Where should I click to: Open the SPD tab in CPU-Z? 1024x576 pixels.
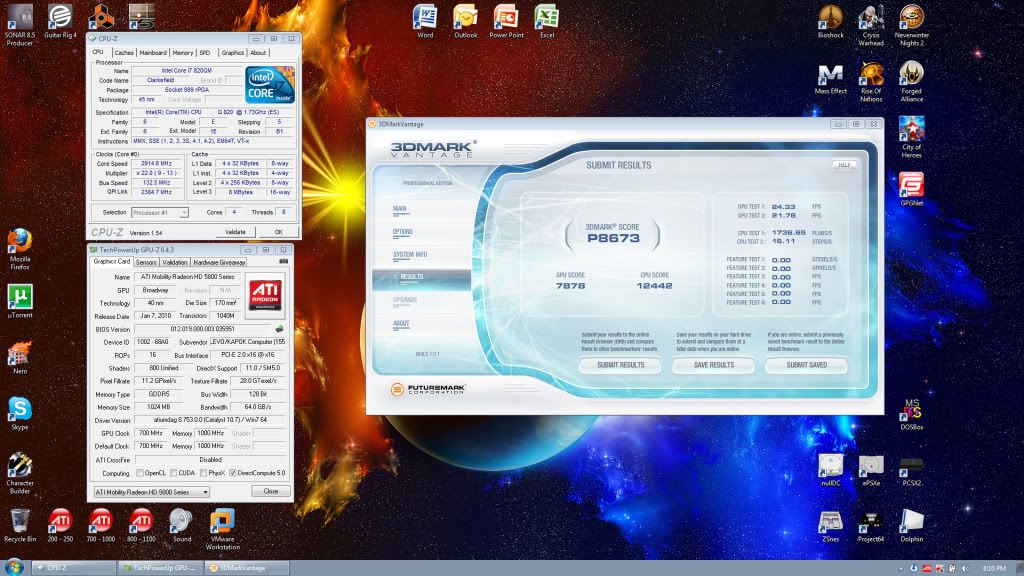(x=205, y=53)
